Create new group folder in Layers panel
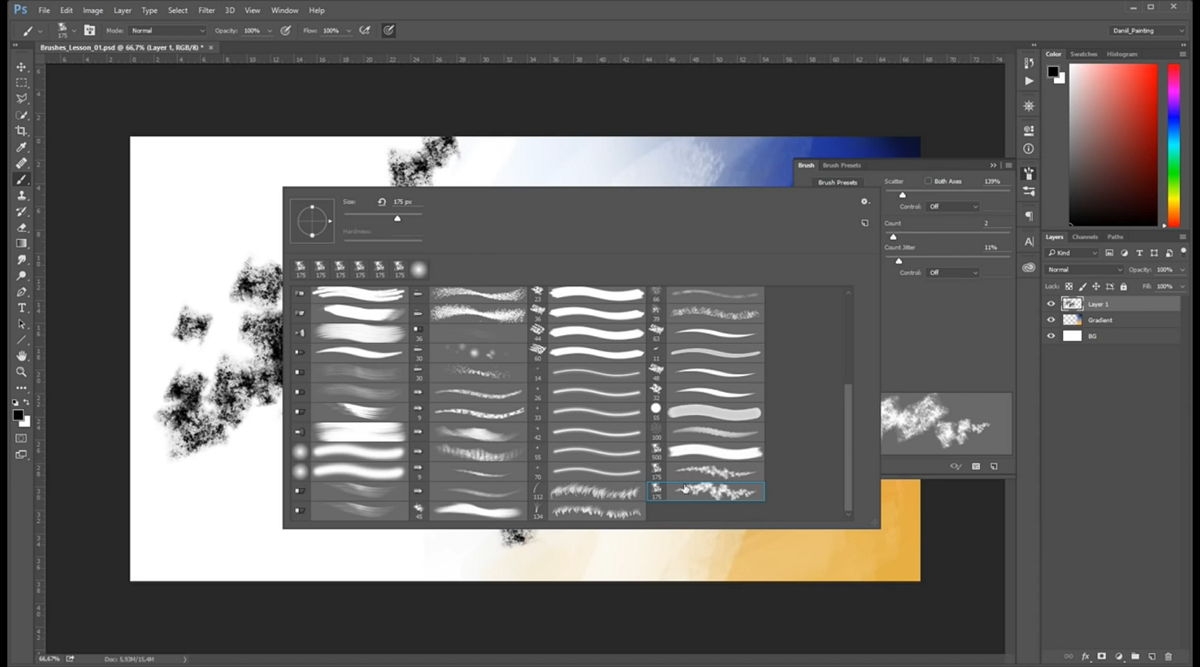1200x667 pixels. [x=1136, y=656]
